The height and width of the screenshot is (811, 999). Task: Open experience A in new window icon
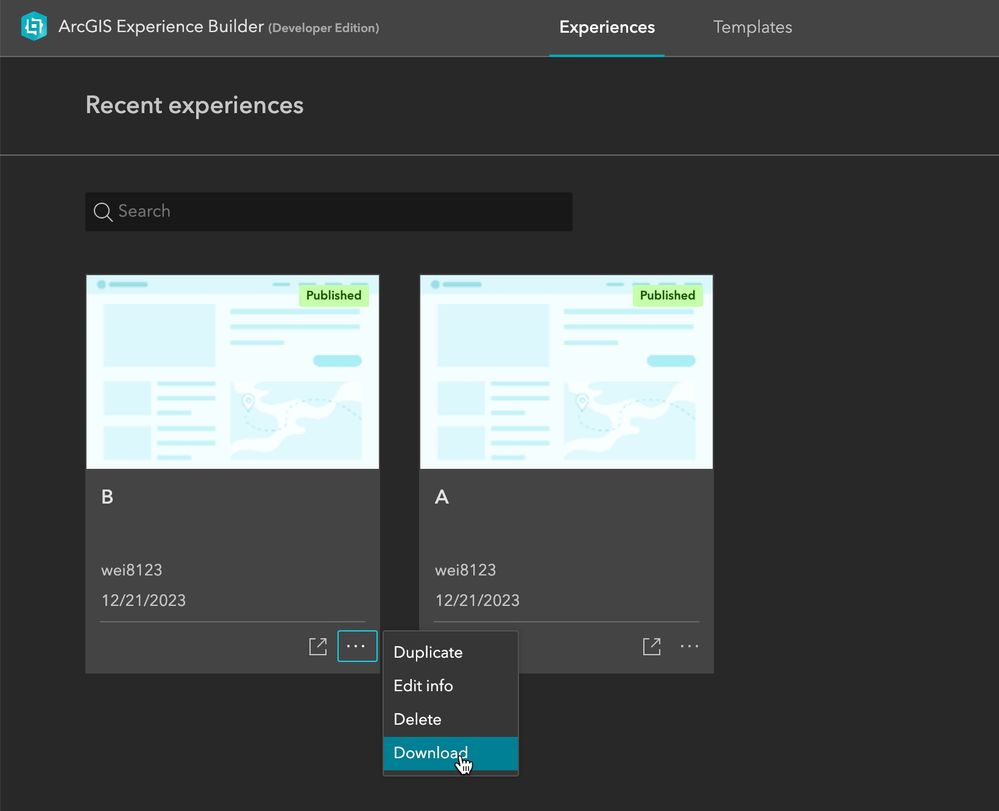point(652,647)
